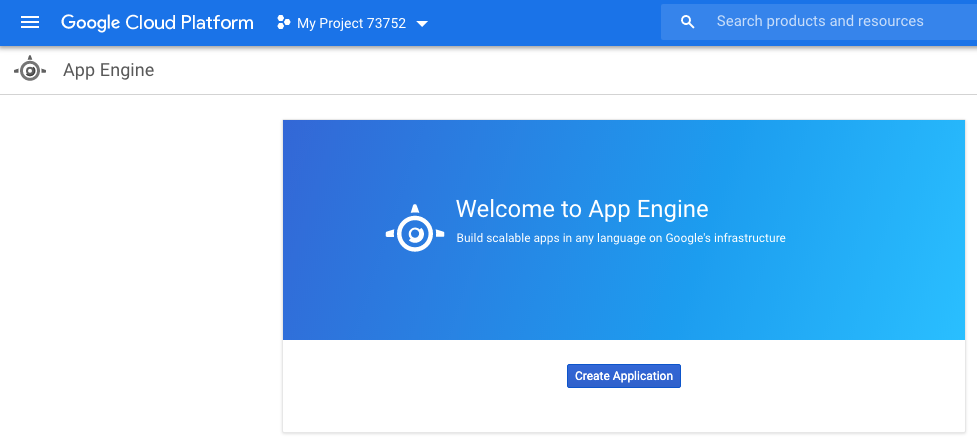The height and width of the screenshot is (447, 977).
Task: Click the App Engine icon in header
Action: point(30,70)
